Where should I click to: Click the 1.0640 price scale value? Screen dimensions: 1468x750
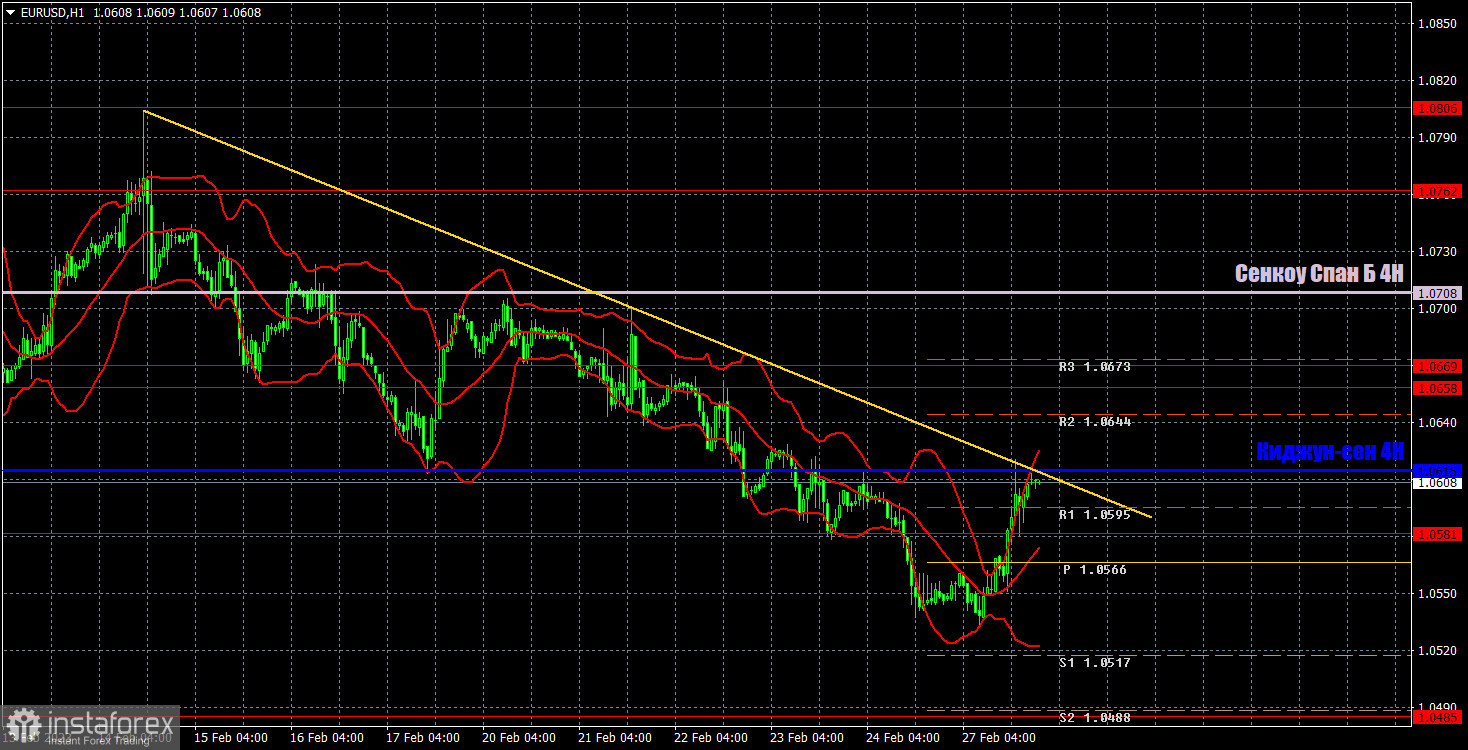(1438, 422)
